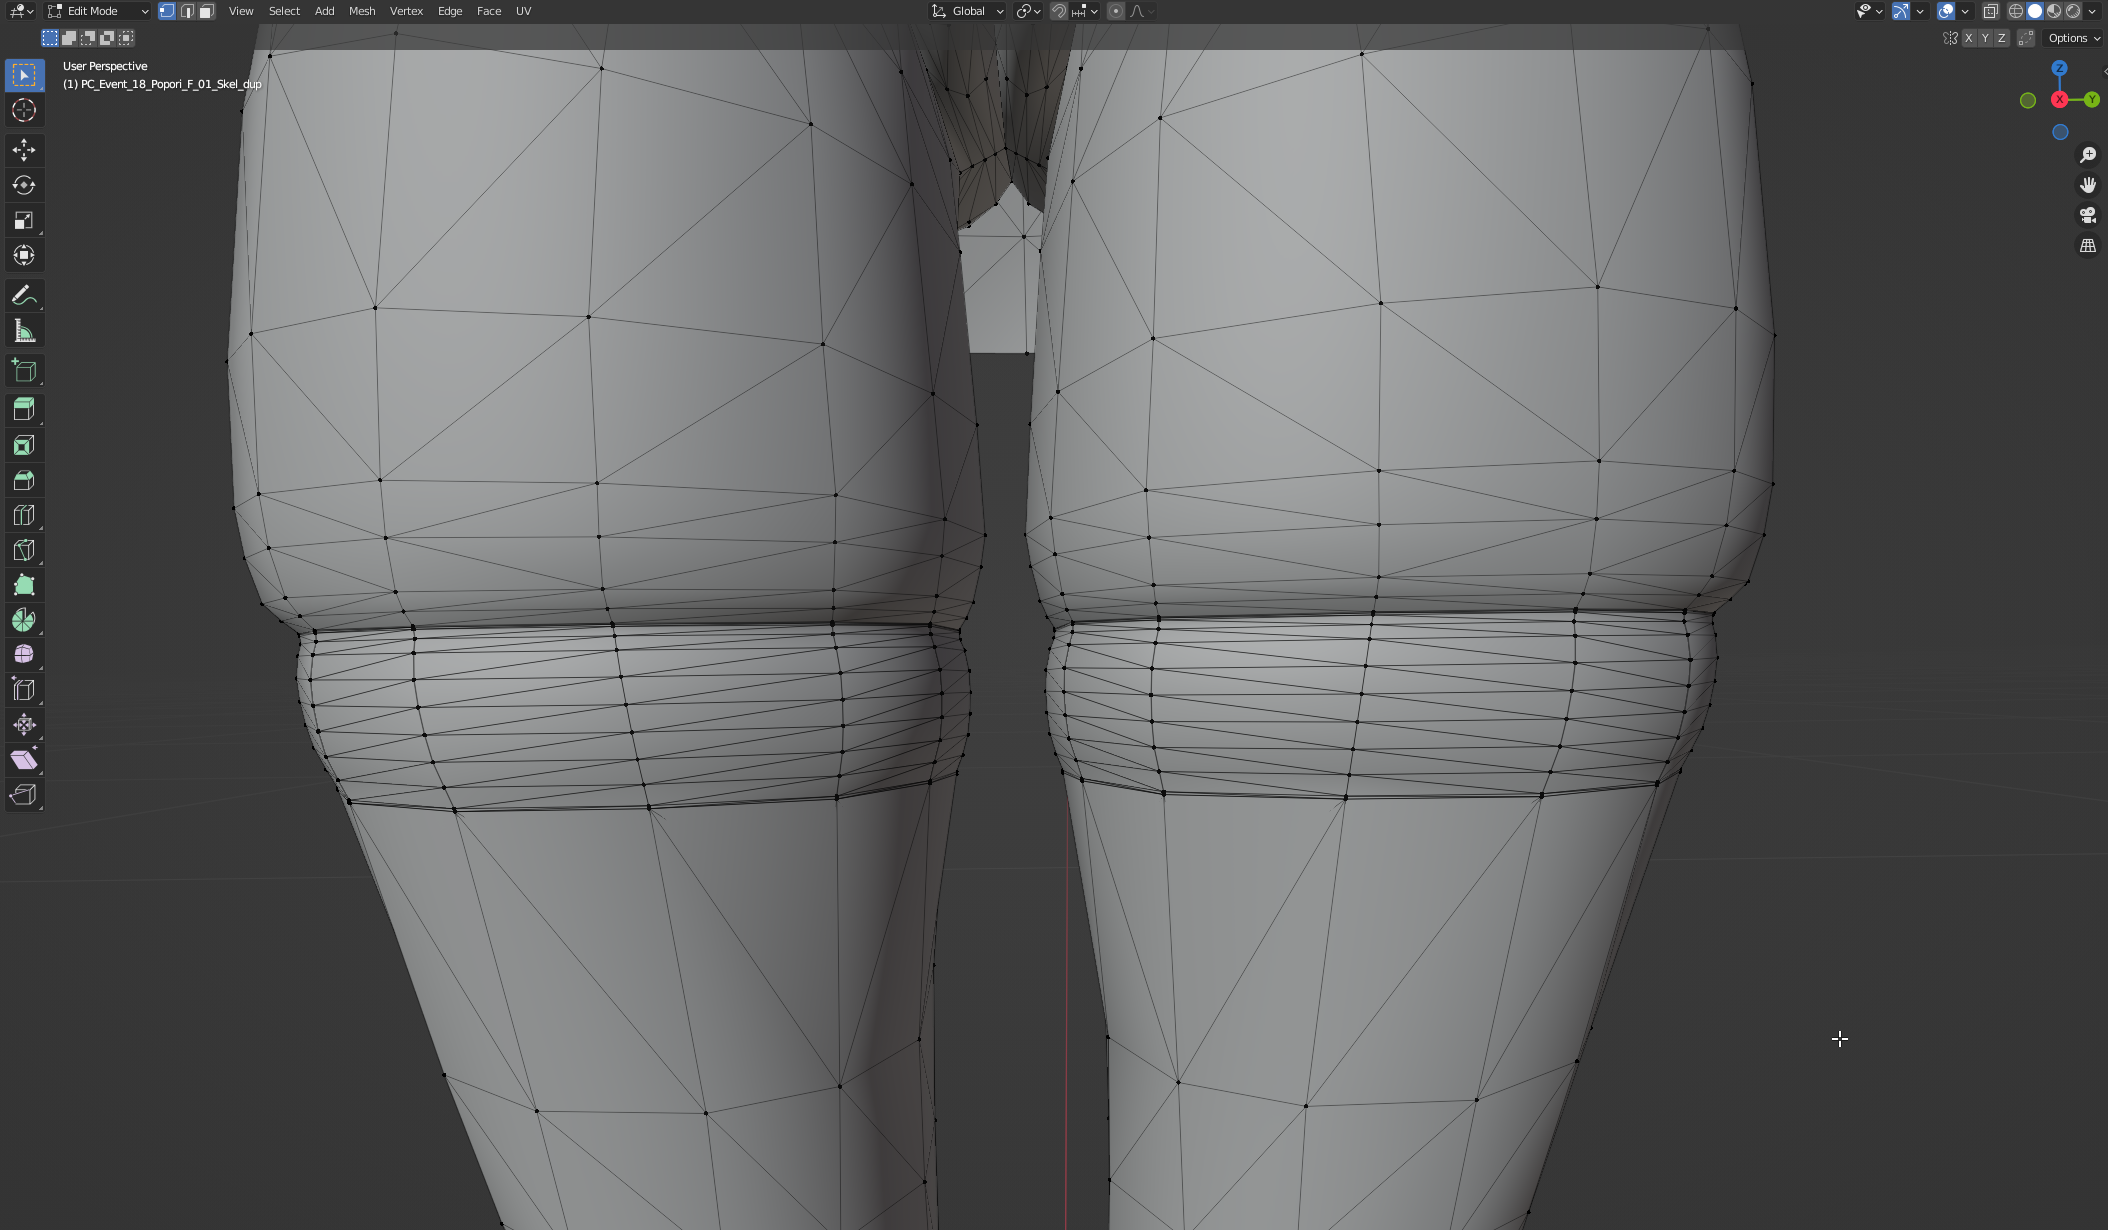The width and height of the screenshot is (2108, 1230).
Task: Select the 3D Cursor tool
Action: [24, 110]
